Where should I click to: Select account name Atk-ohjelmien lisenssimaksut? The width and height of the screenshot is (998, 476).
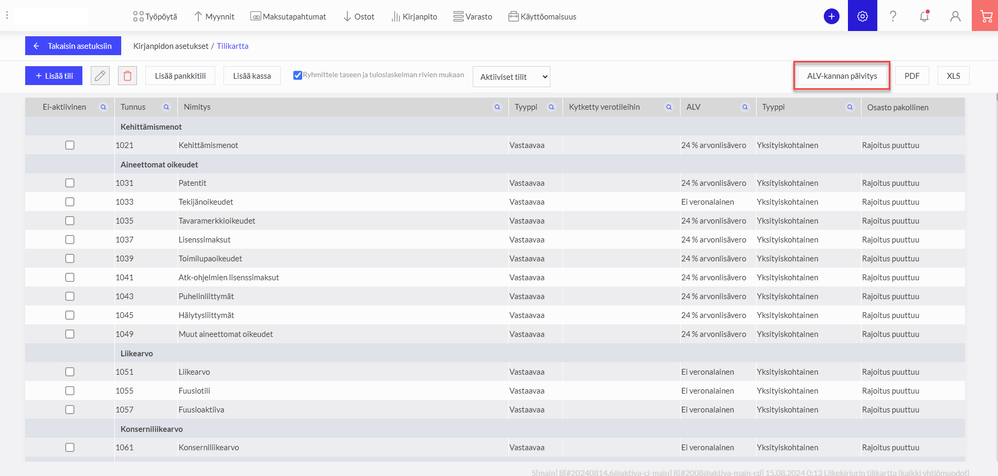coord(229,277)
